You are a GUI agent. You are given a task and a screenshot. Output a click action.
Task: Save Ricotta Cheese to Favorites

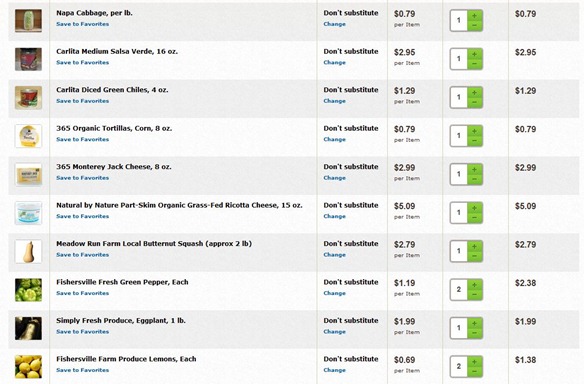click(83, 216)
